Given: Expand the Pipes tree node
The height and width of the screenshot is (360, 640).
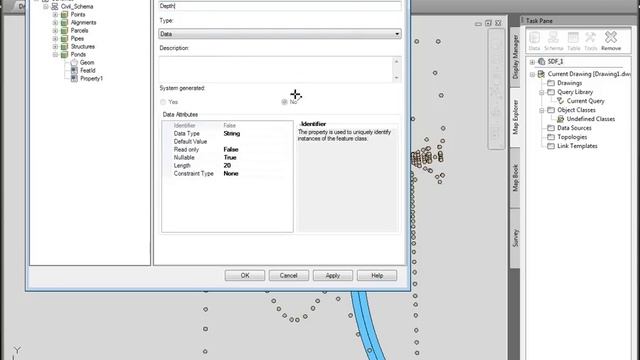Looking at the screenshot, I should [55, 38].
